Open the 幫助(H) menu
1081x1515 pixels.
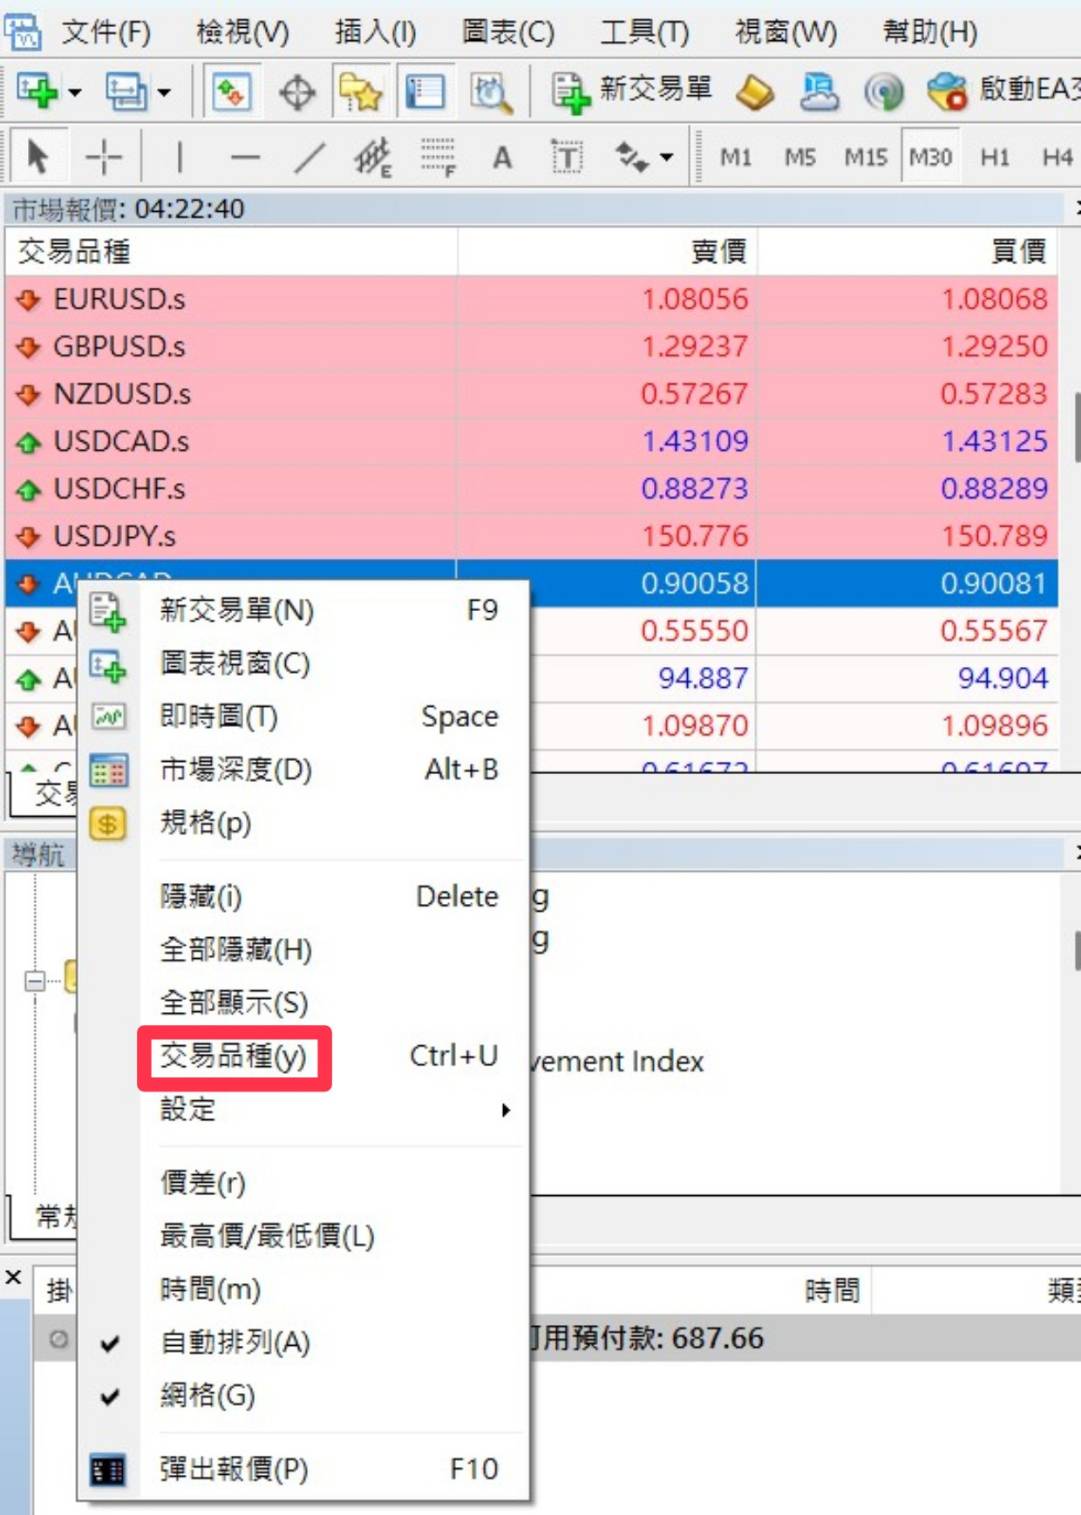[930, 32]
